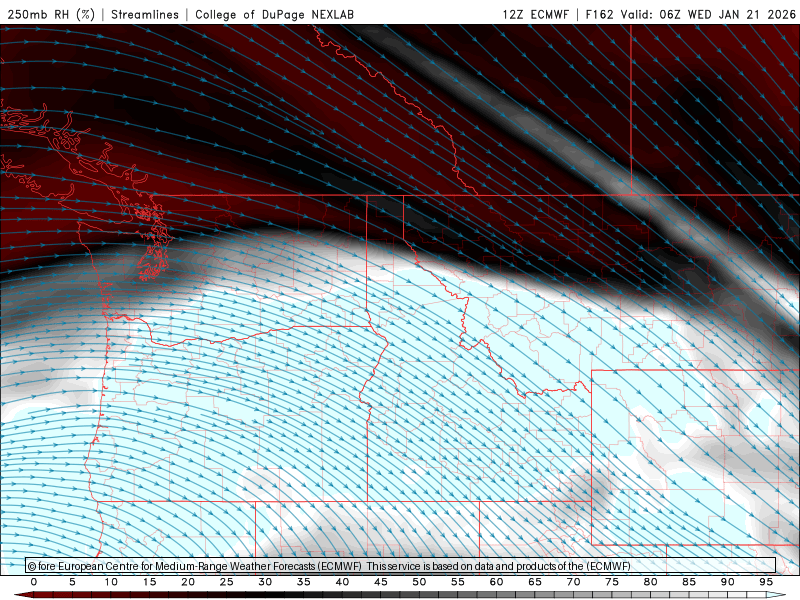Click the '65' value on the legend
Viewport: 800px width, 600px height.
tap(535, 582)
